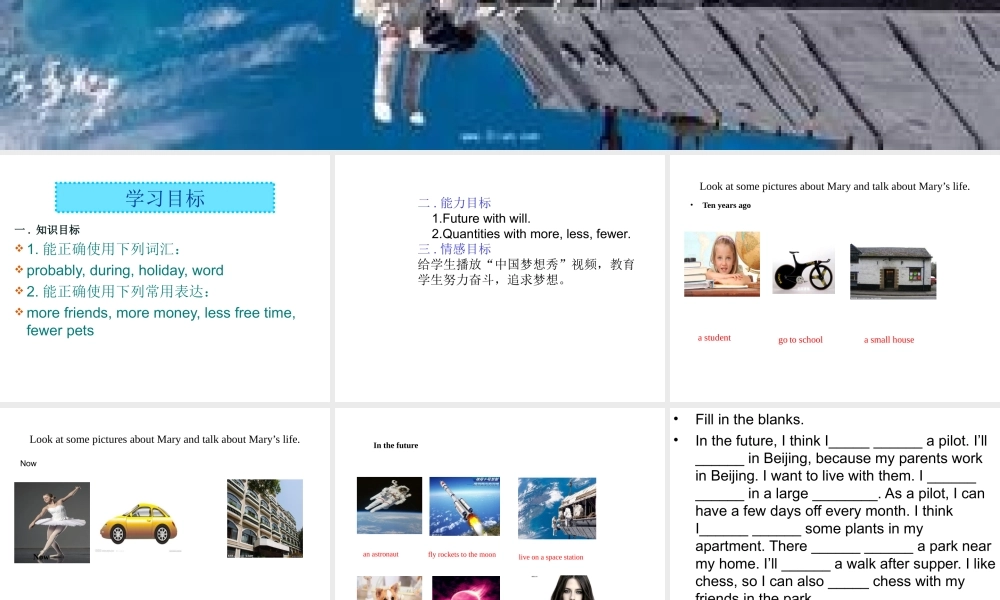
Task: Click '1.Future with will.' line
Action: 481,219
